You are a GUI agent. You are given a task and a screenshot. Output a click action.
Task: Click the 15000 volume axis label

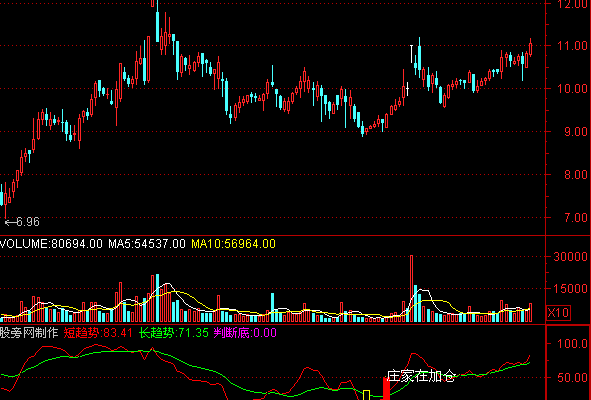click(570, 289)
